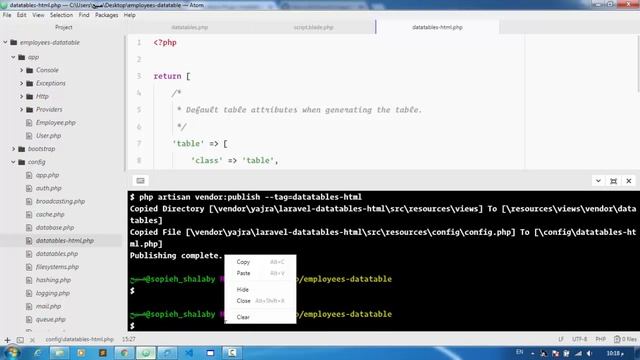This screenshot has height=360, width=640.
Task: Click the close-all terminals X icon in status bar
Action: coord(32,340)
